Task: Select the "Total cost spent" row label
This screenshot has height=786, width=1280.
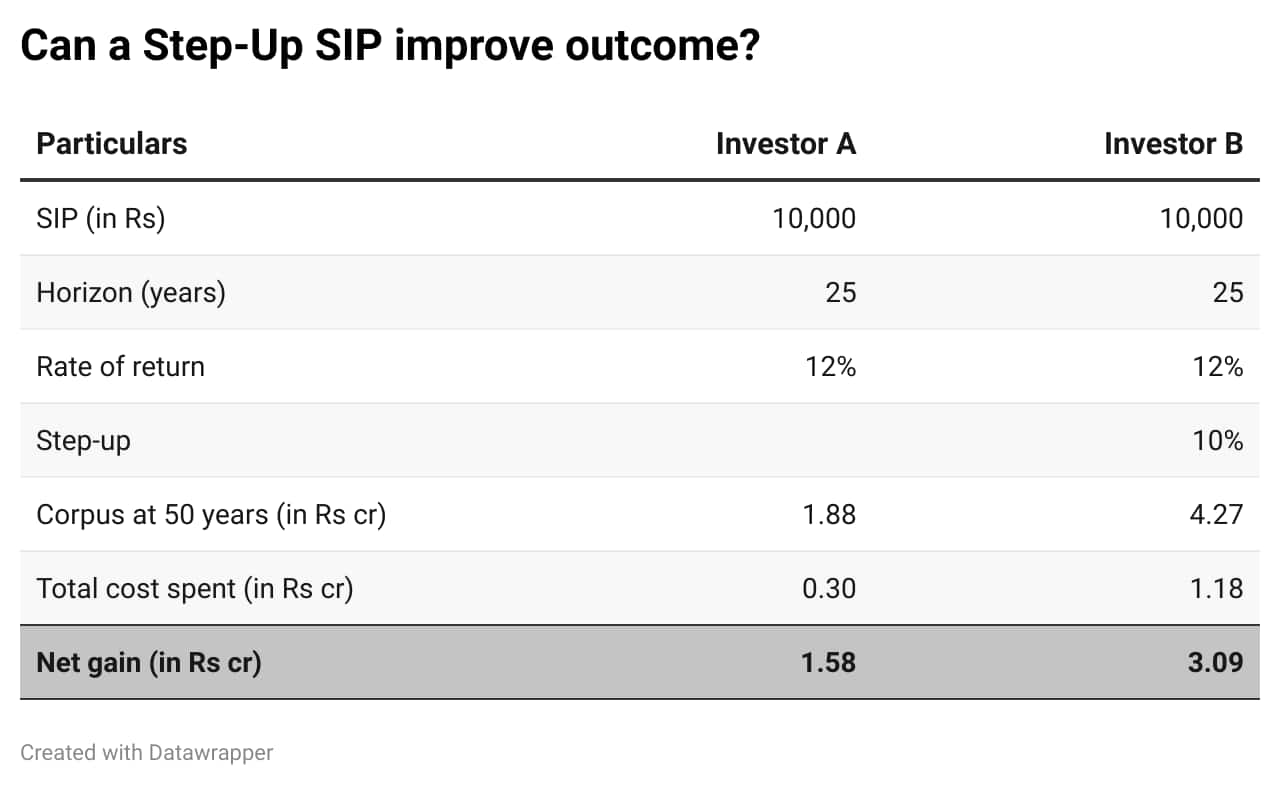Action: [x=194, y=588]
